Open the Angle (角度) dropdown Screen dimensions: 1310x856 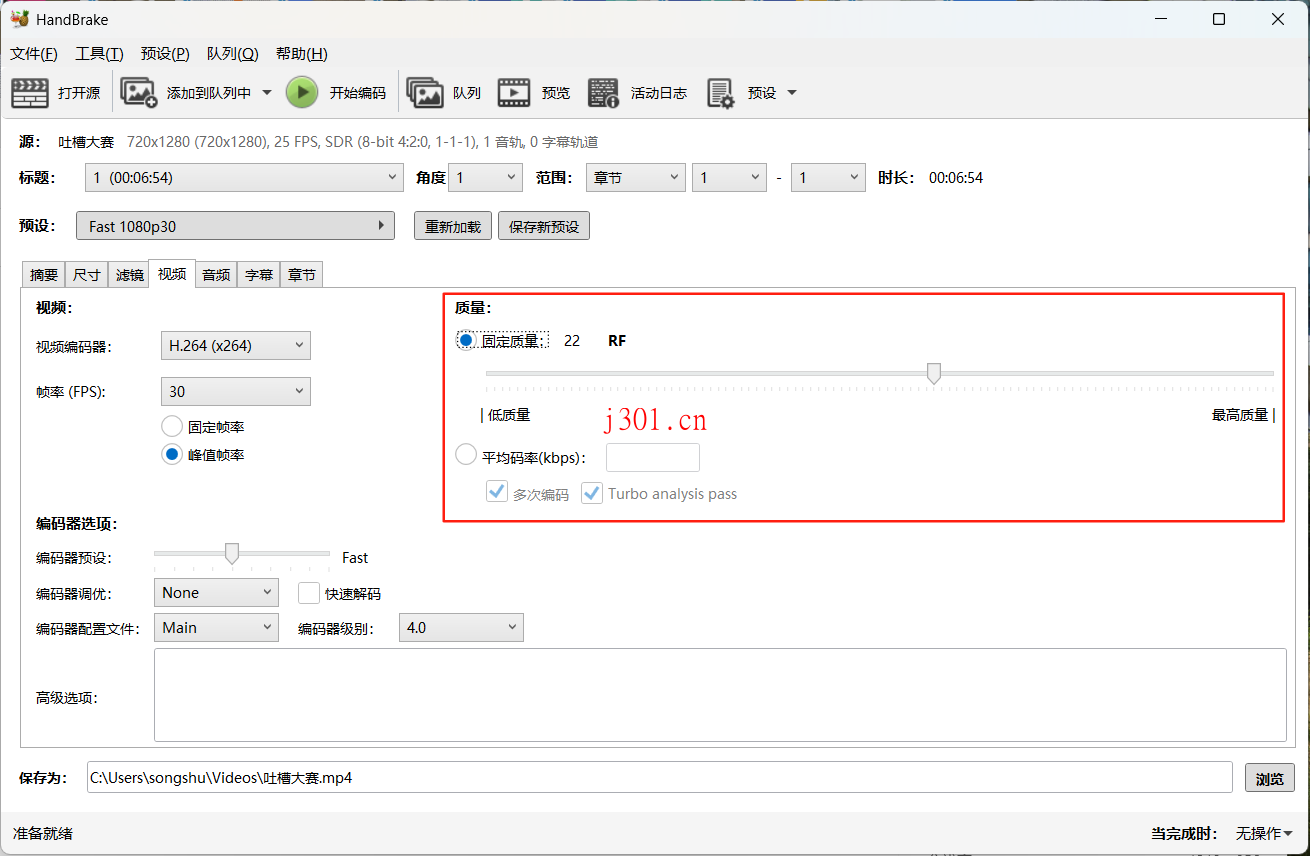[486, 178]
